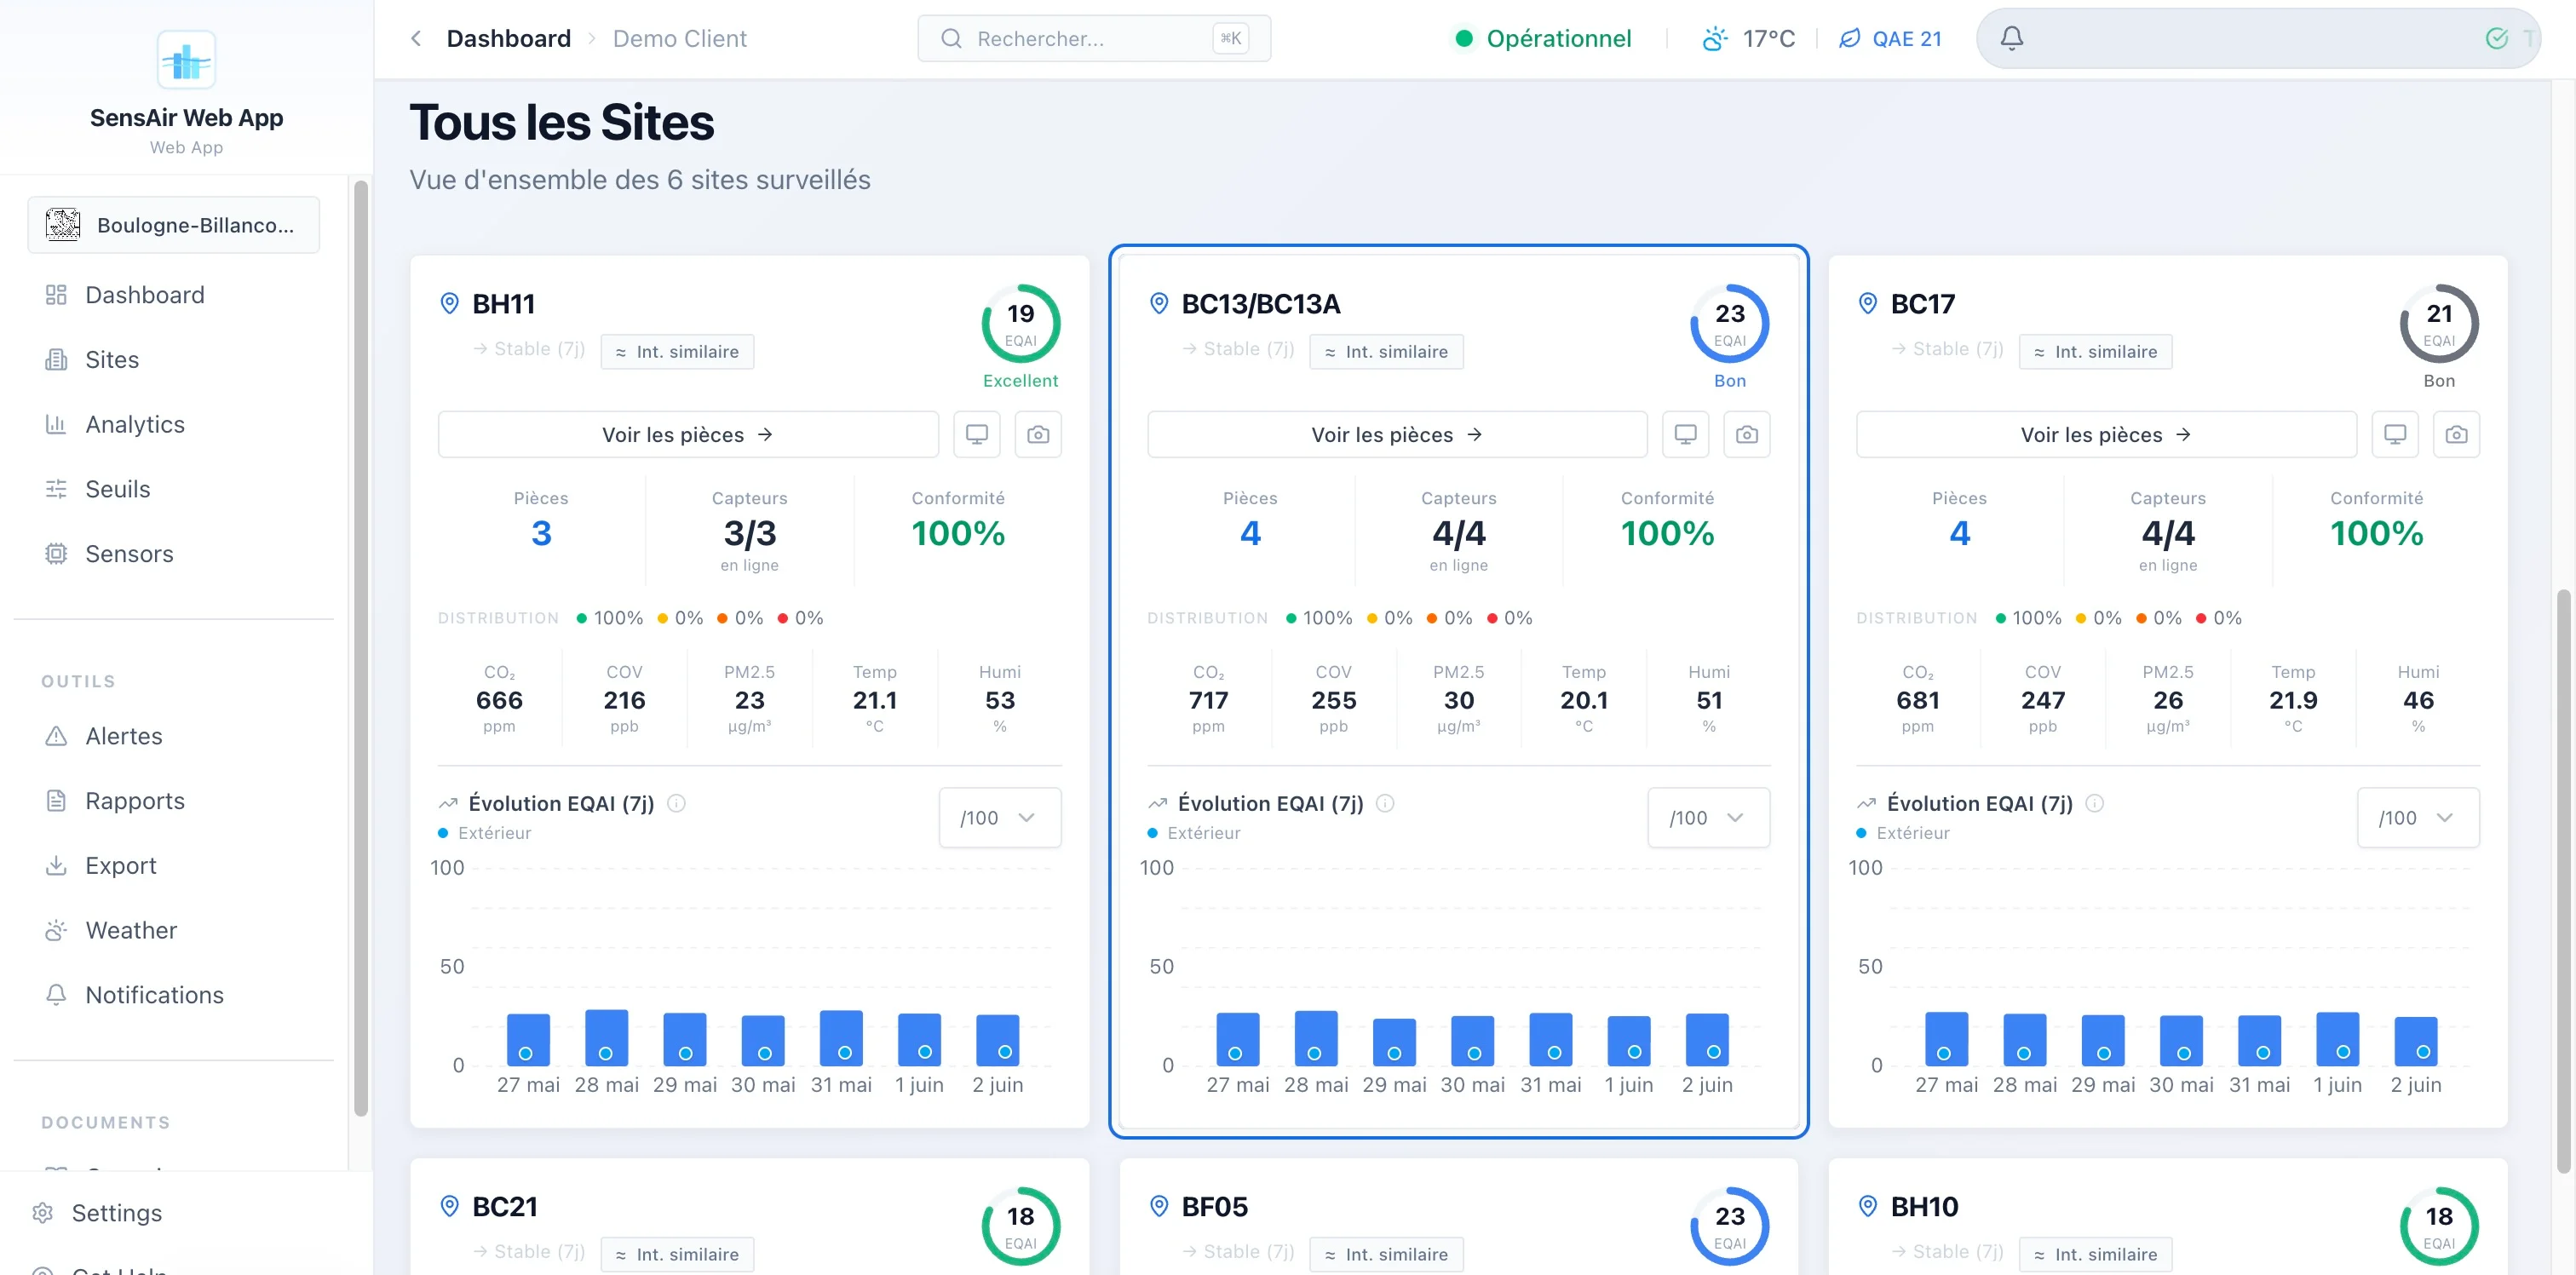Open monitor display view for BC17
This screenshot has width=2576, height=1275.
2394,434
